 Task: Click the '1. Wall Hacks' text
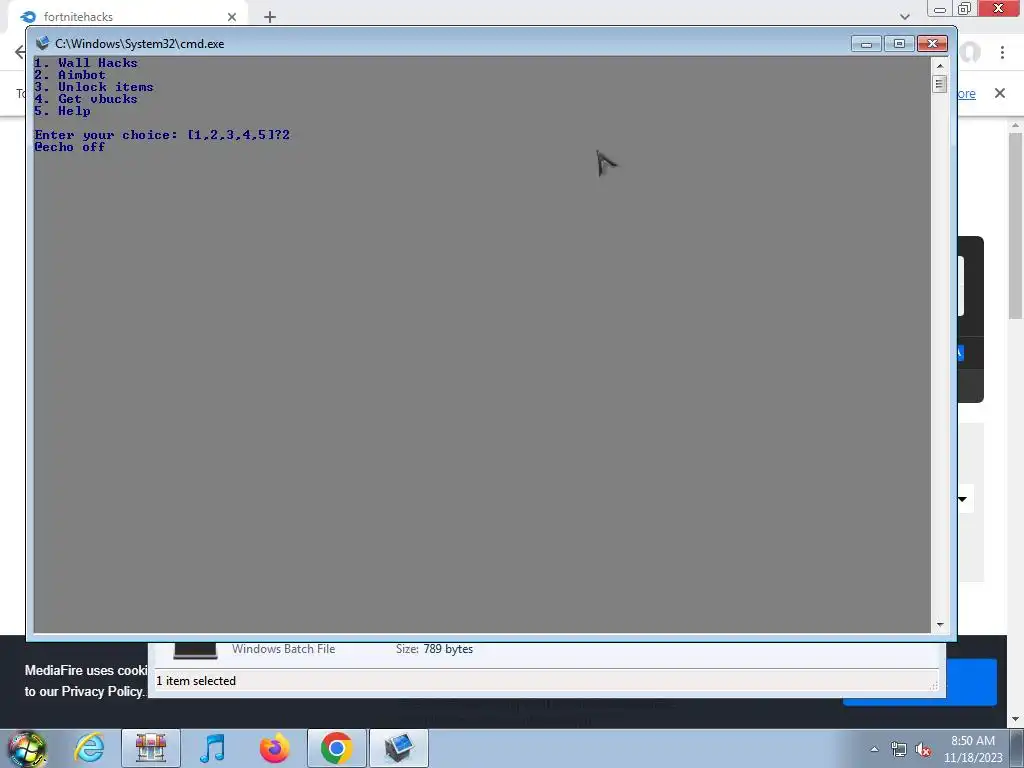pyautogui.click(x=86, y=63)
